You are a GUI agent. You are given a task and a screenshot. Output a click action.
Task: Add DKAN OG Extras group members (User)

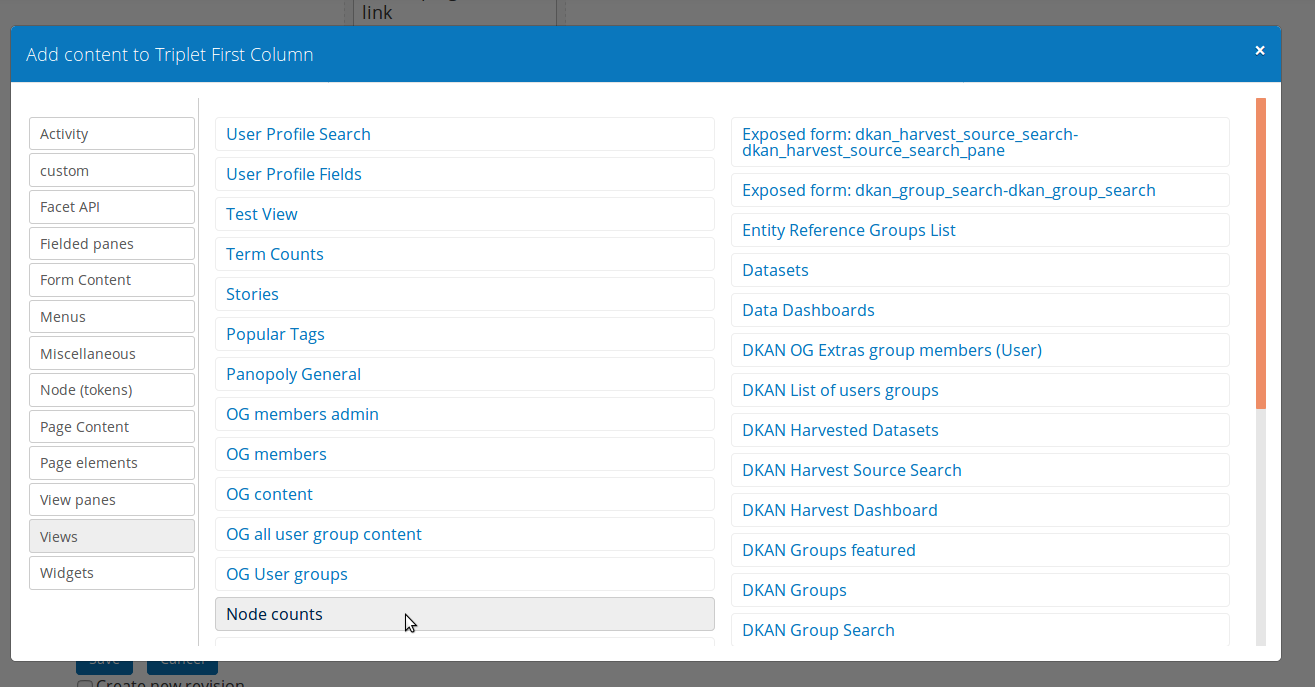tap(980, 350)
